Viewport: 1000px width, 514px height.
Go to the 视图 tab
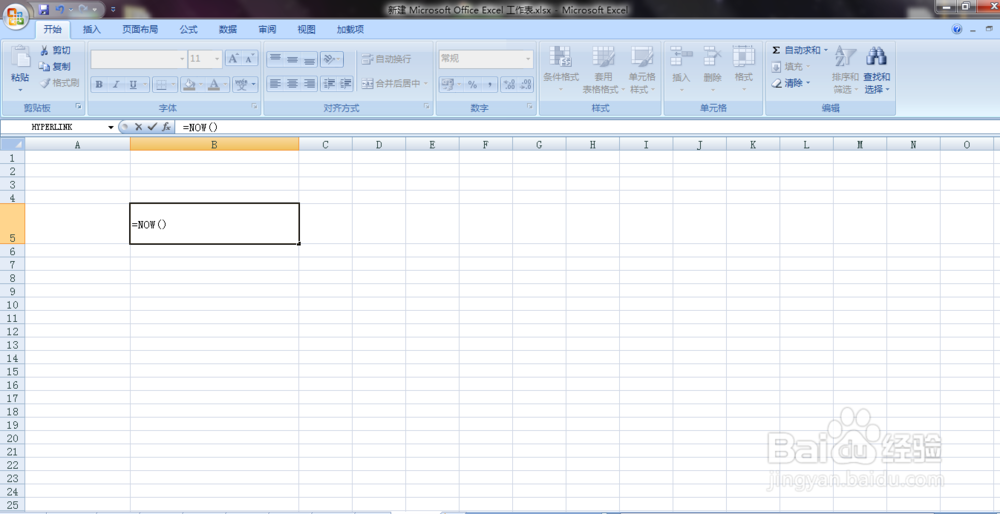coord(307,29)
